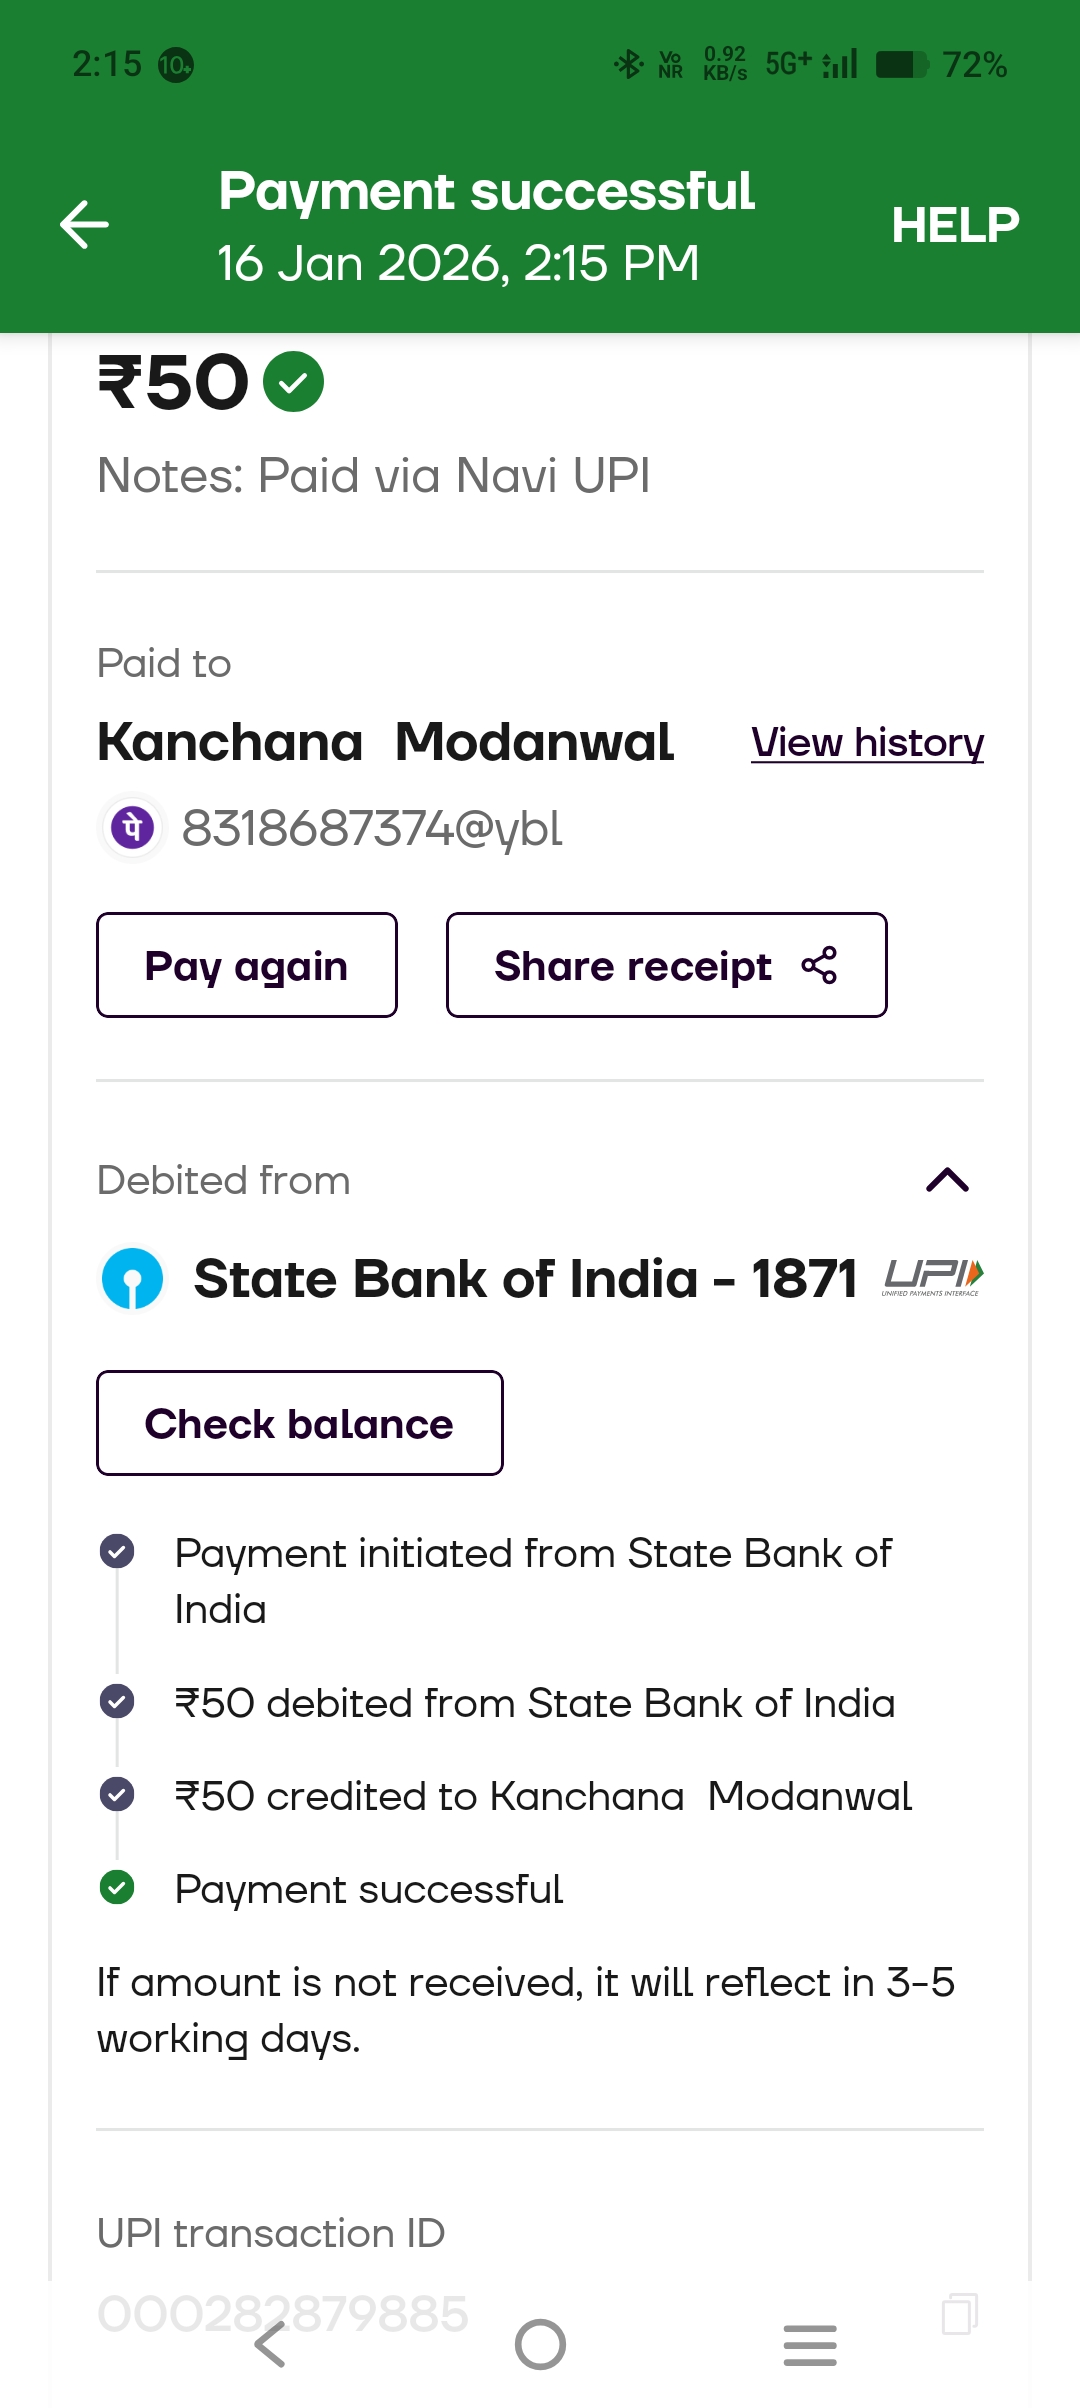This screenshot has width=1080, height=2408.
Task: Tap the green Payment successful step checkmark
Action: click(x=117, y=1888)
